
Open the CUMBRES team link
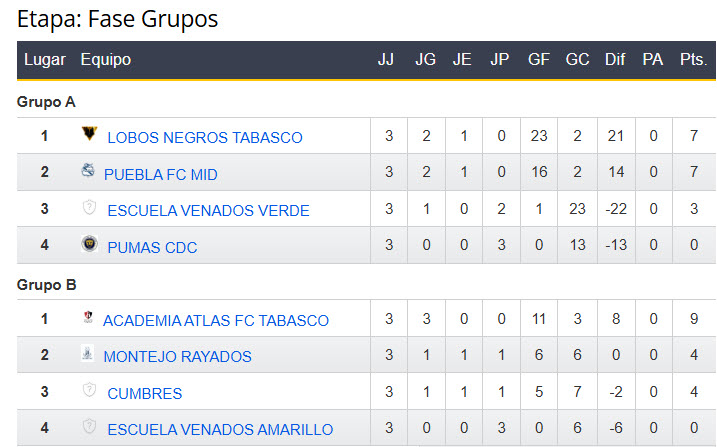pyautogui.click(x=144, y=394)
